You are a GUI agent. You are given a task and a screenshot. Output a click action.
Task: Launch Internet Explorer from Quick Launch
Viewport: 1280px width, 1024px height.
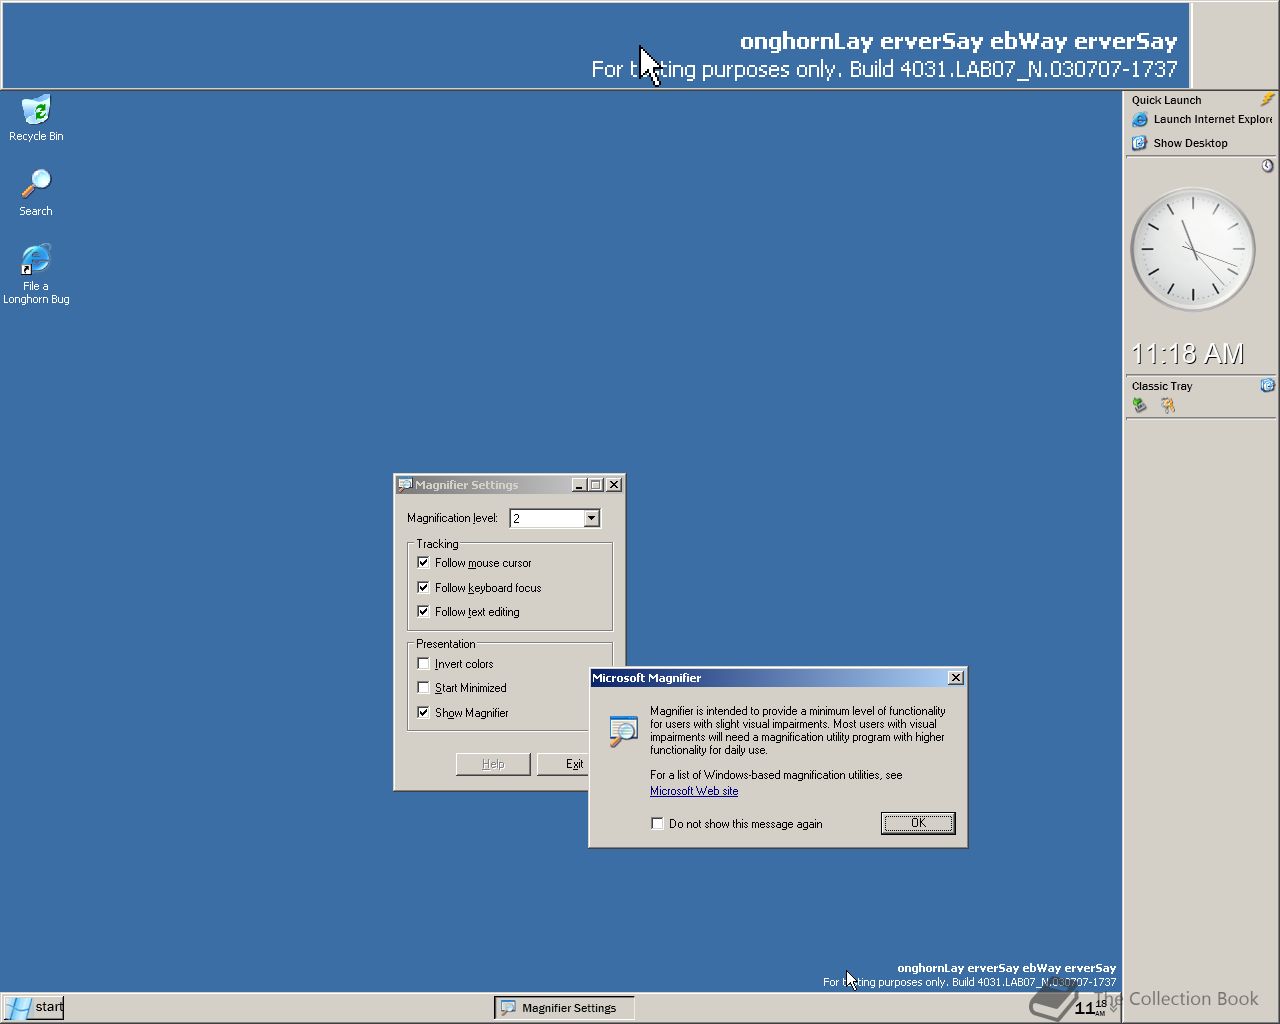pos(1202,119)
